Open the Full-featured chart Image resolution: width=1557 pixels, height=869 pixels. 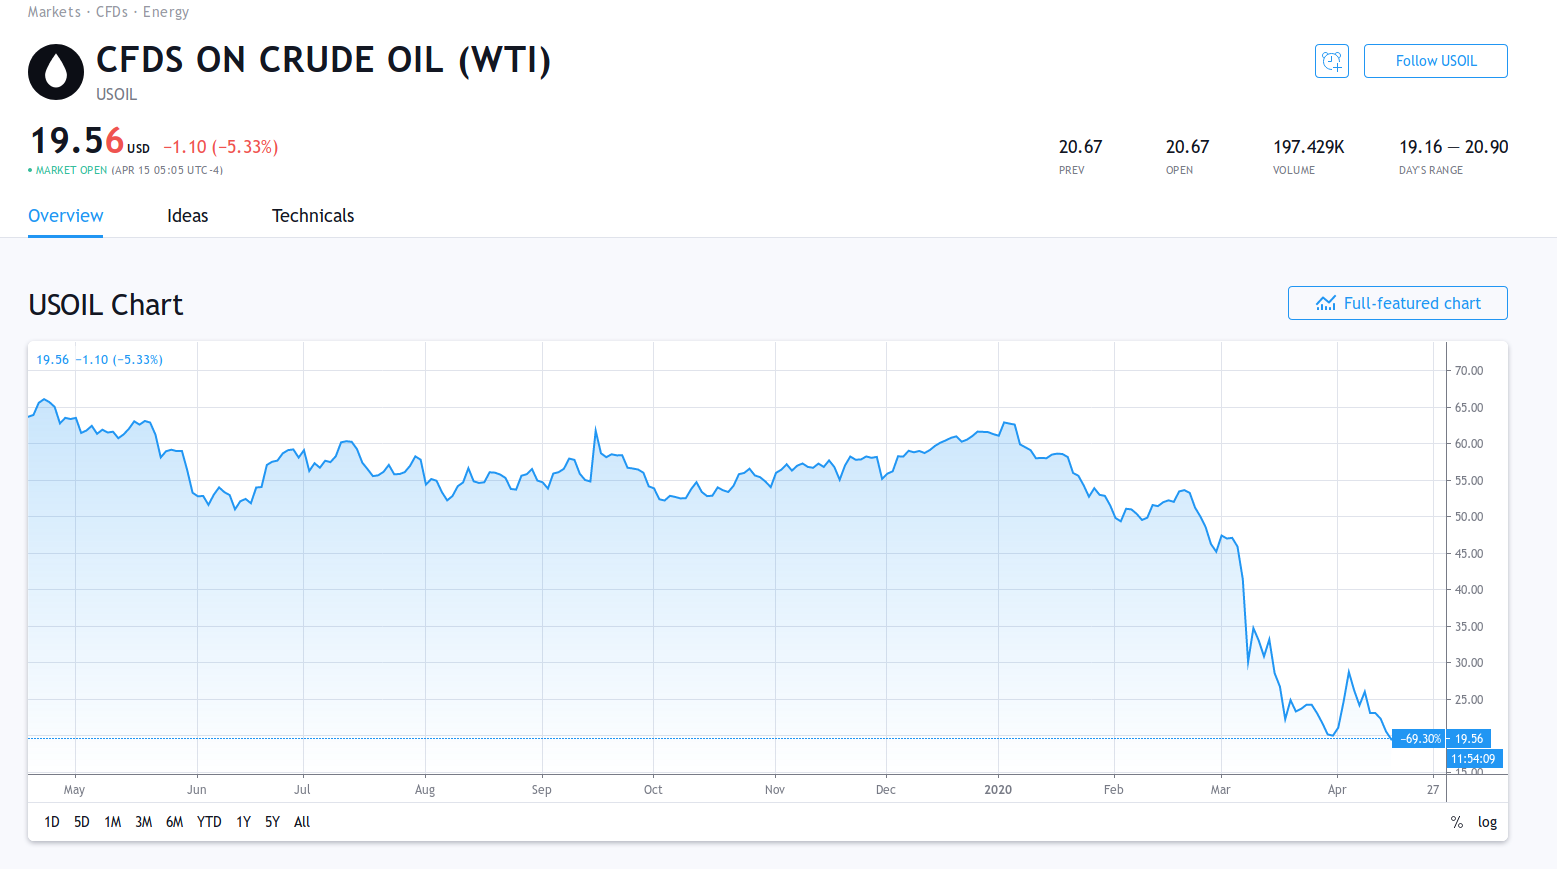pyautogui.click(x=1397, y=303)
